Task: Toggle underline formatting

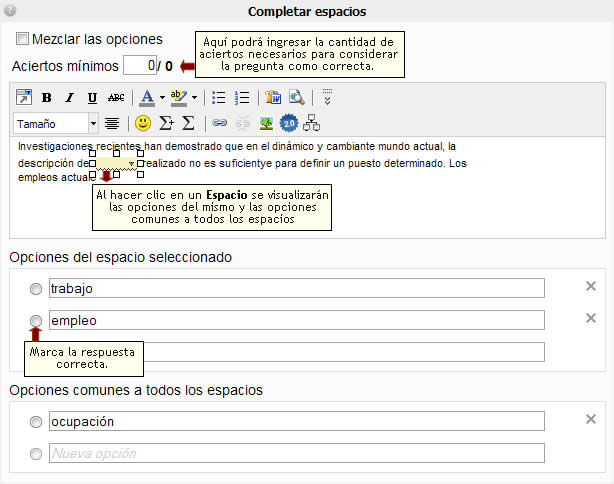Action: pos(92,98)
